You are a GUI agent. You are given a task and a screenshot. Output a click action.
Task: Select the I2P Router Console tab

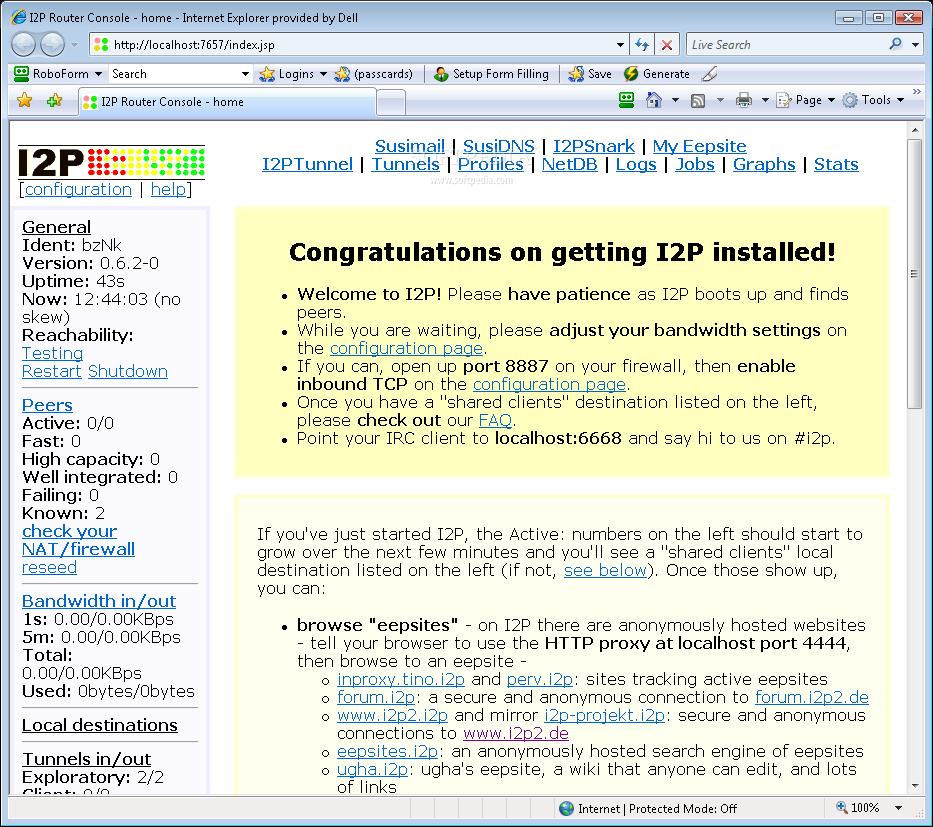227,102
